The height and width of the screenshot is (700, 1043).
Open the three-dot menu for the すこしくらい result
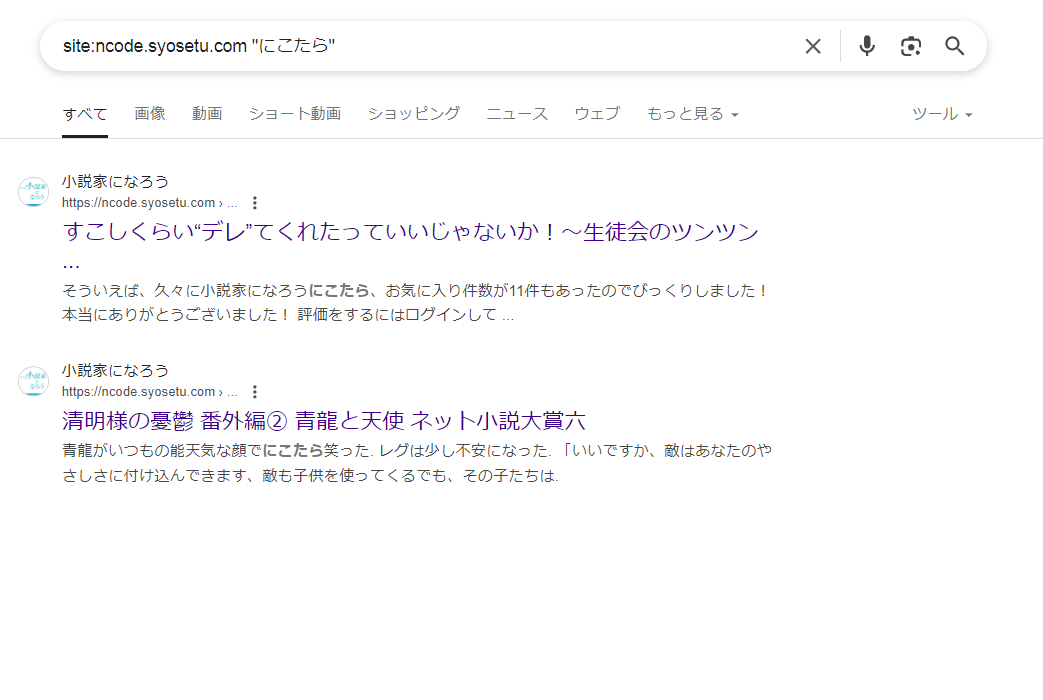tap(255, 203)
